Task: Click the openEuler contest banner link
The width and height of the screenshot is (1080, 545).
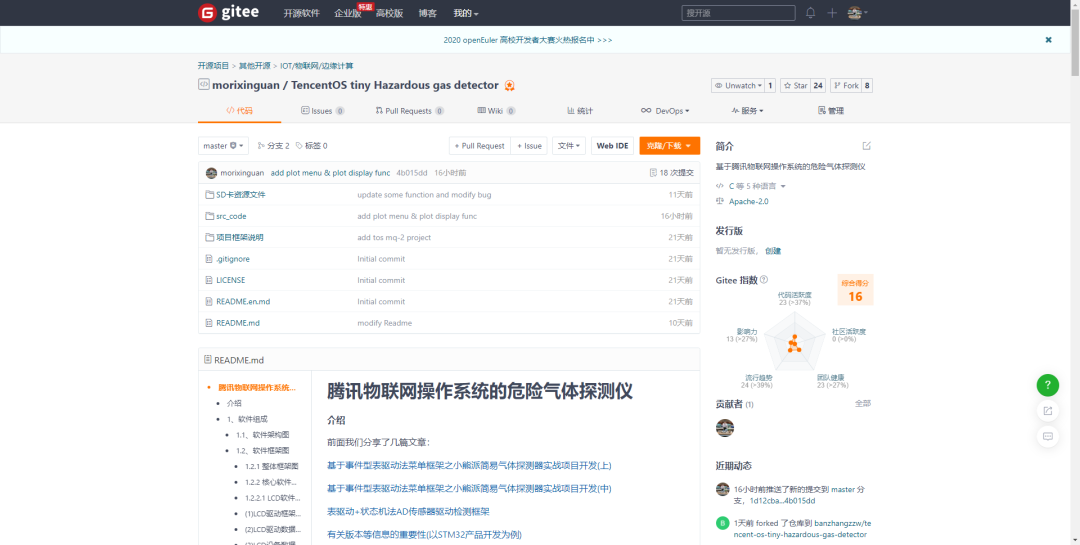Action: click(528, 40)
